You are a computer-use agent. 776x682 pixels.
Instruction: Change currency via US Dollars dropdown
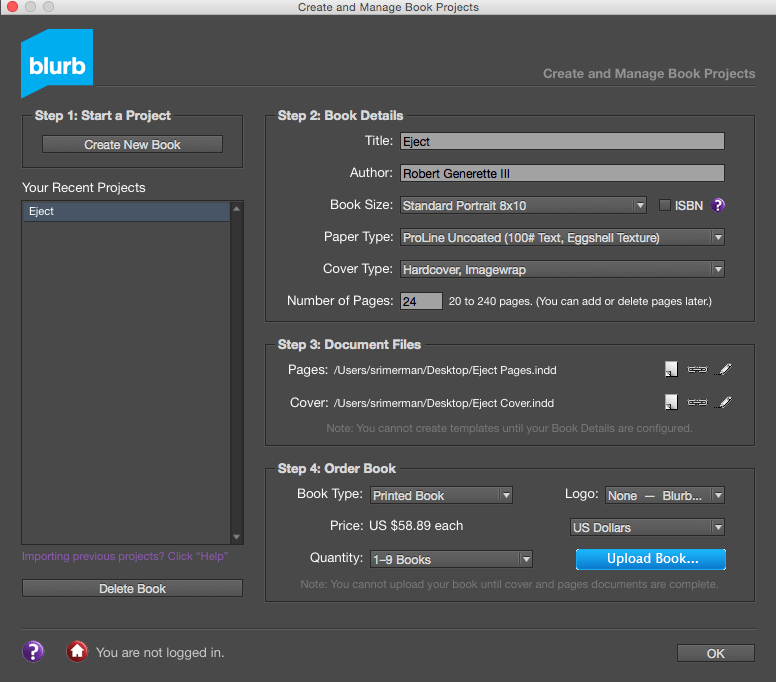[x=647, y=527]
